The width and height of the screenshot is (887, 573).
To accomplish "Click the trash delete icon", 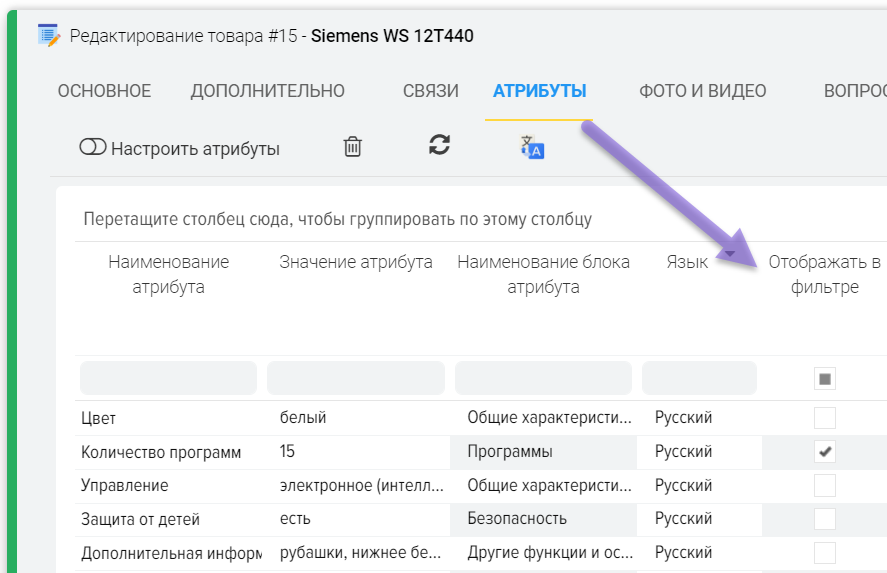I will pos(352,147).
